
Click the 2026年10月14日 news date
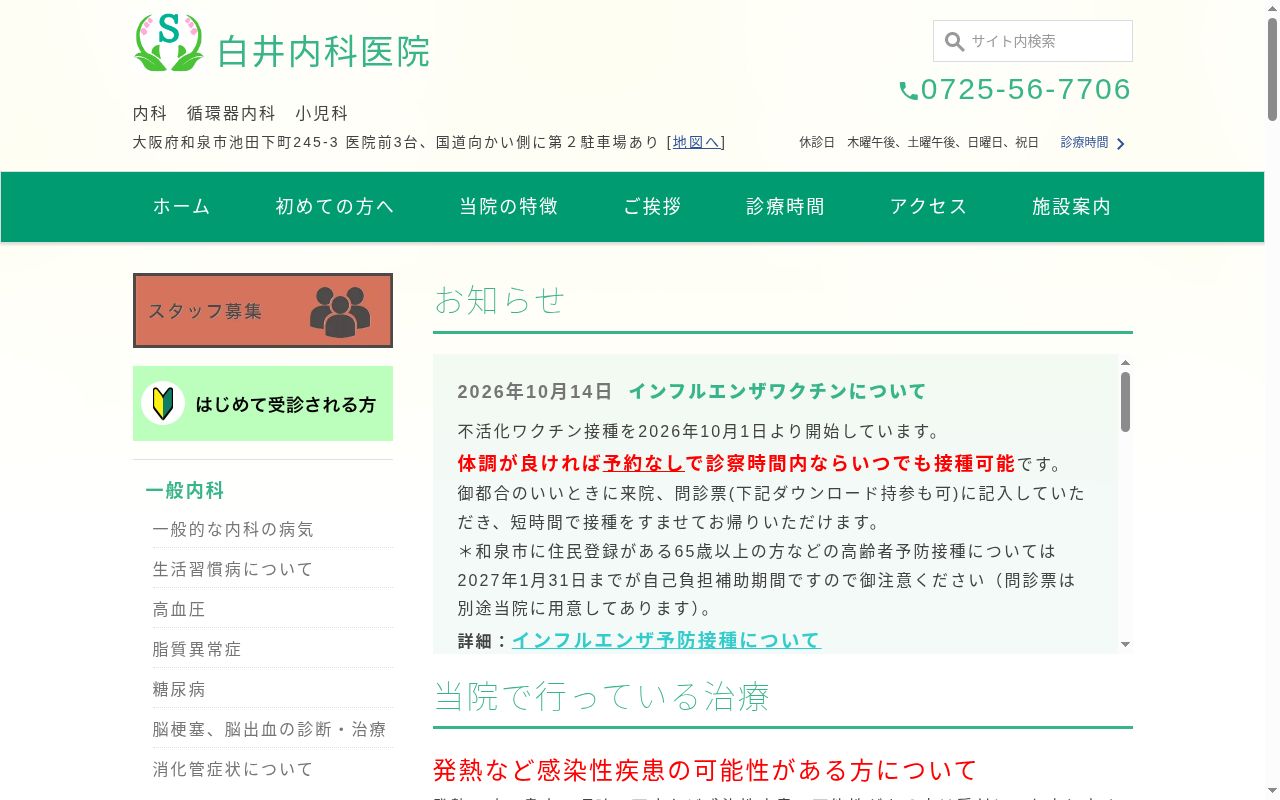[x=535, y=391]
